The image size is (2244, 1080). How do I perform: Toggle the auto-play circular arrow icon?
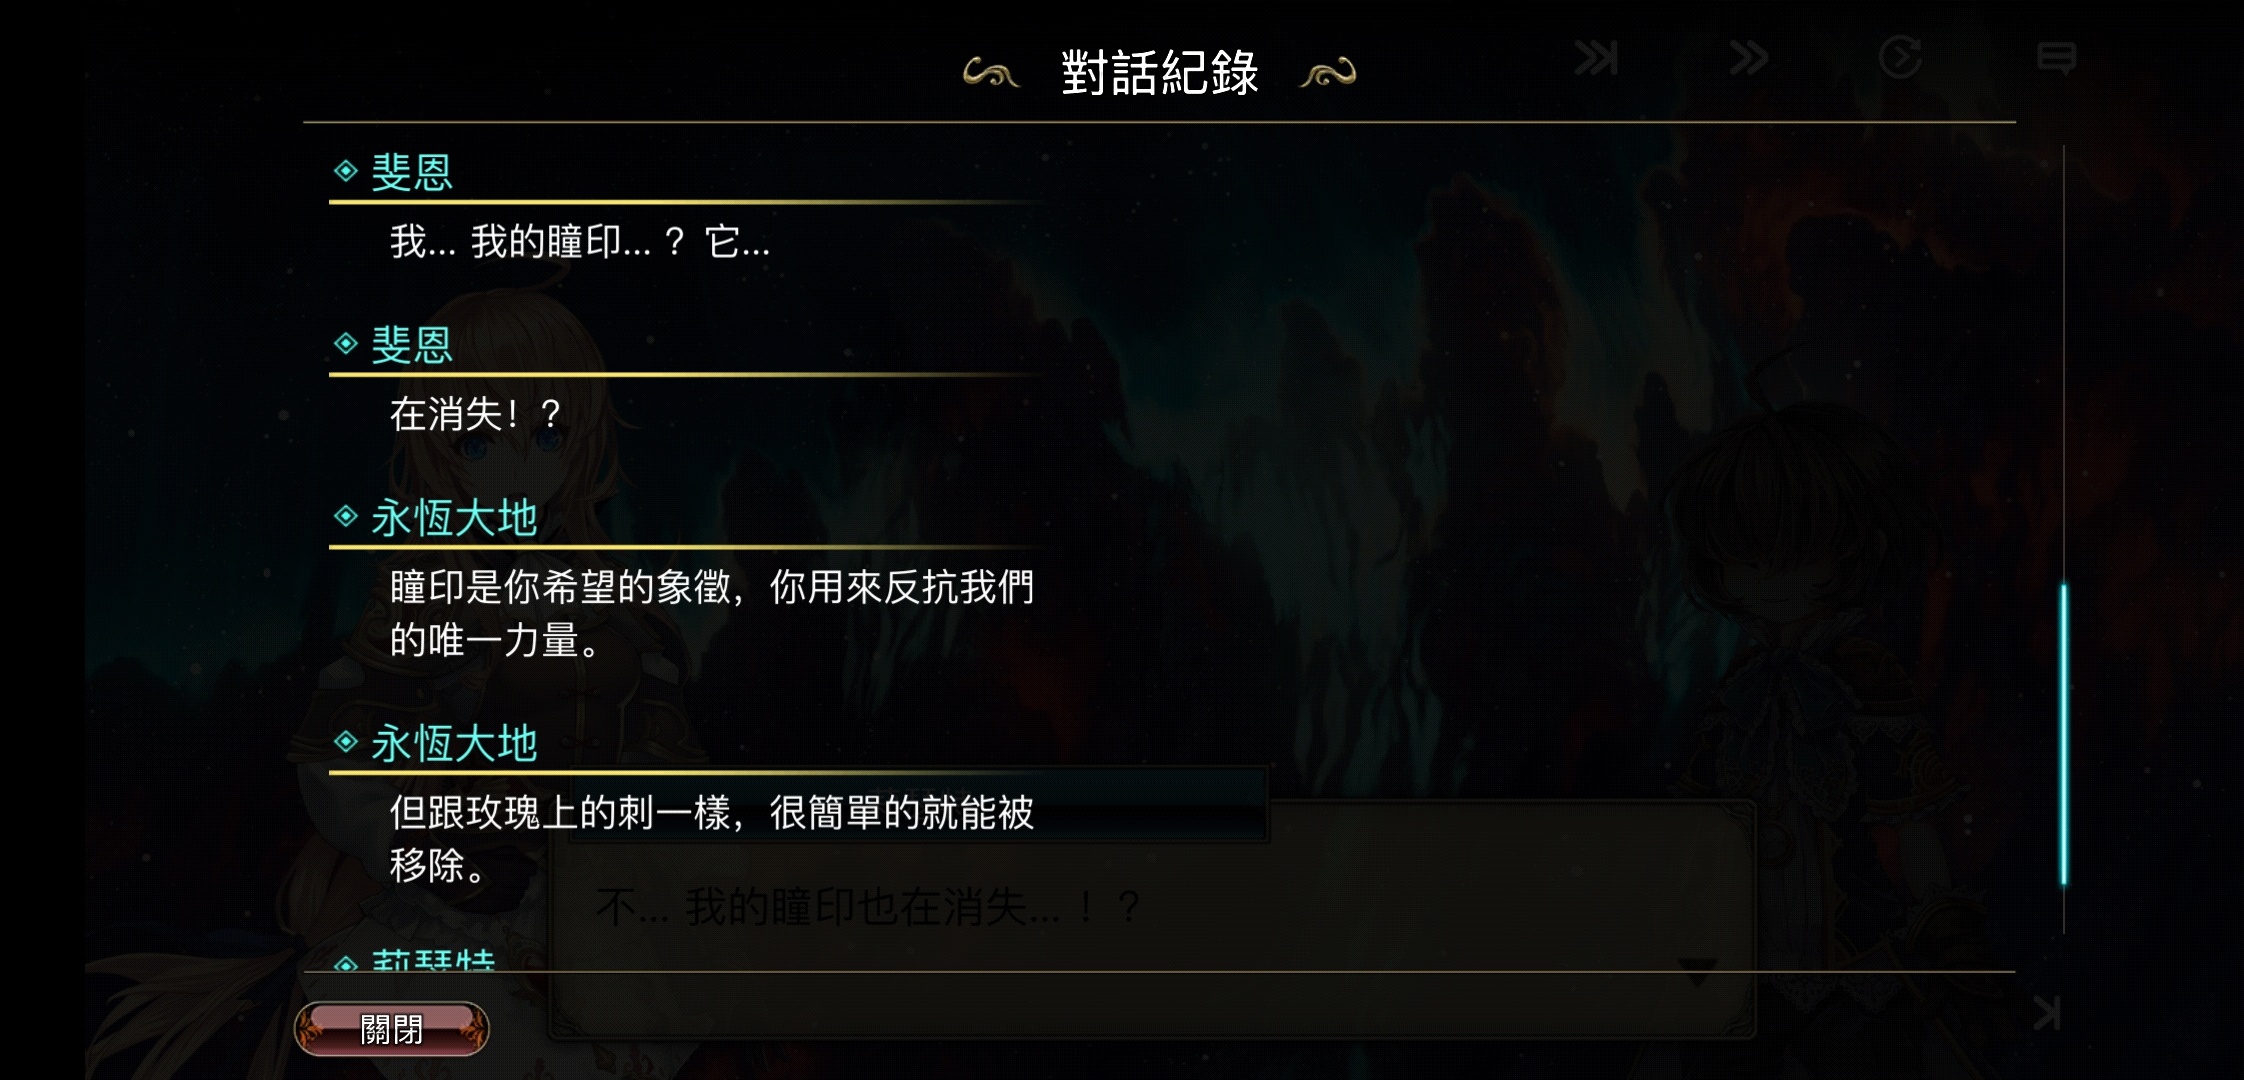[1900, 57]
